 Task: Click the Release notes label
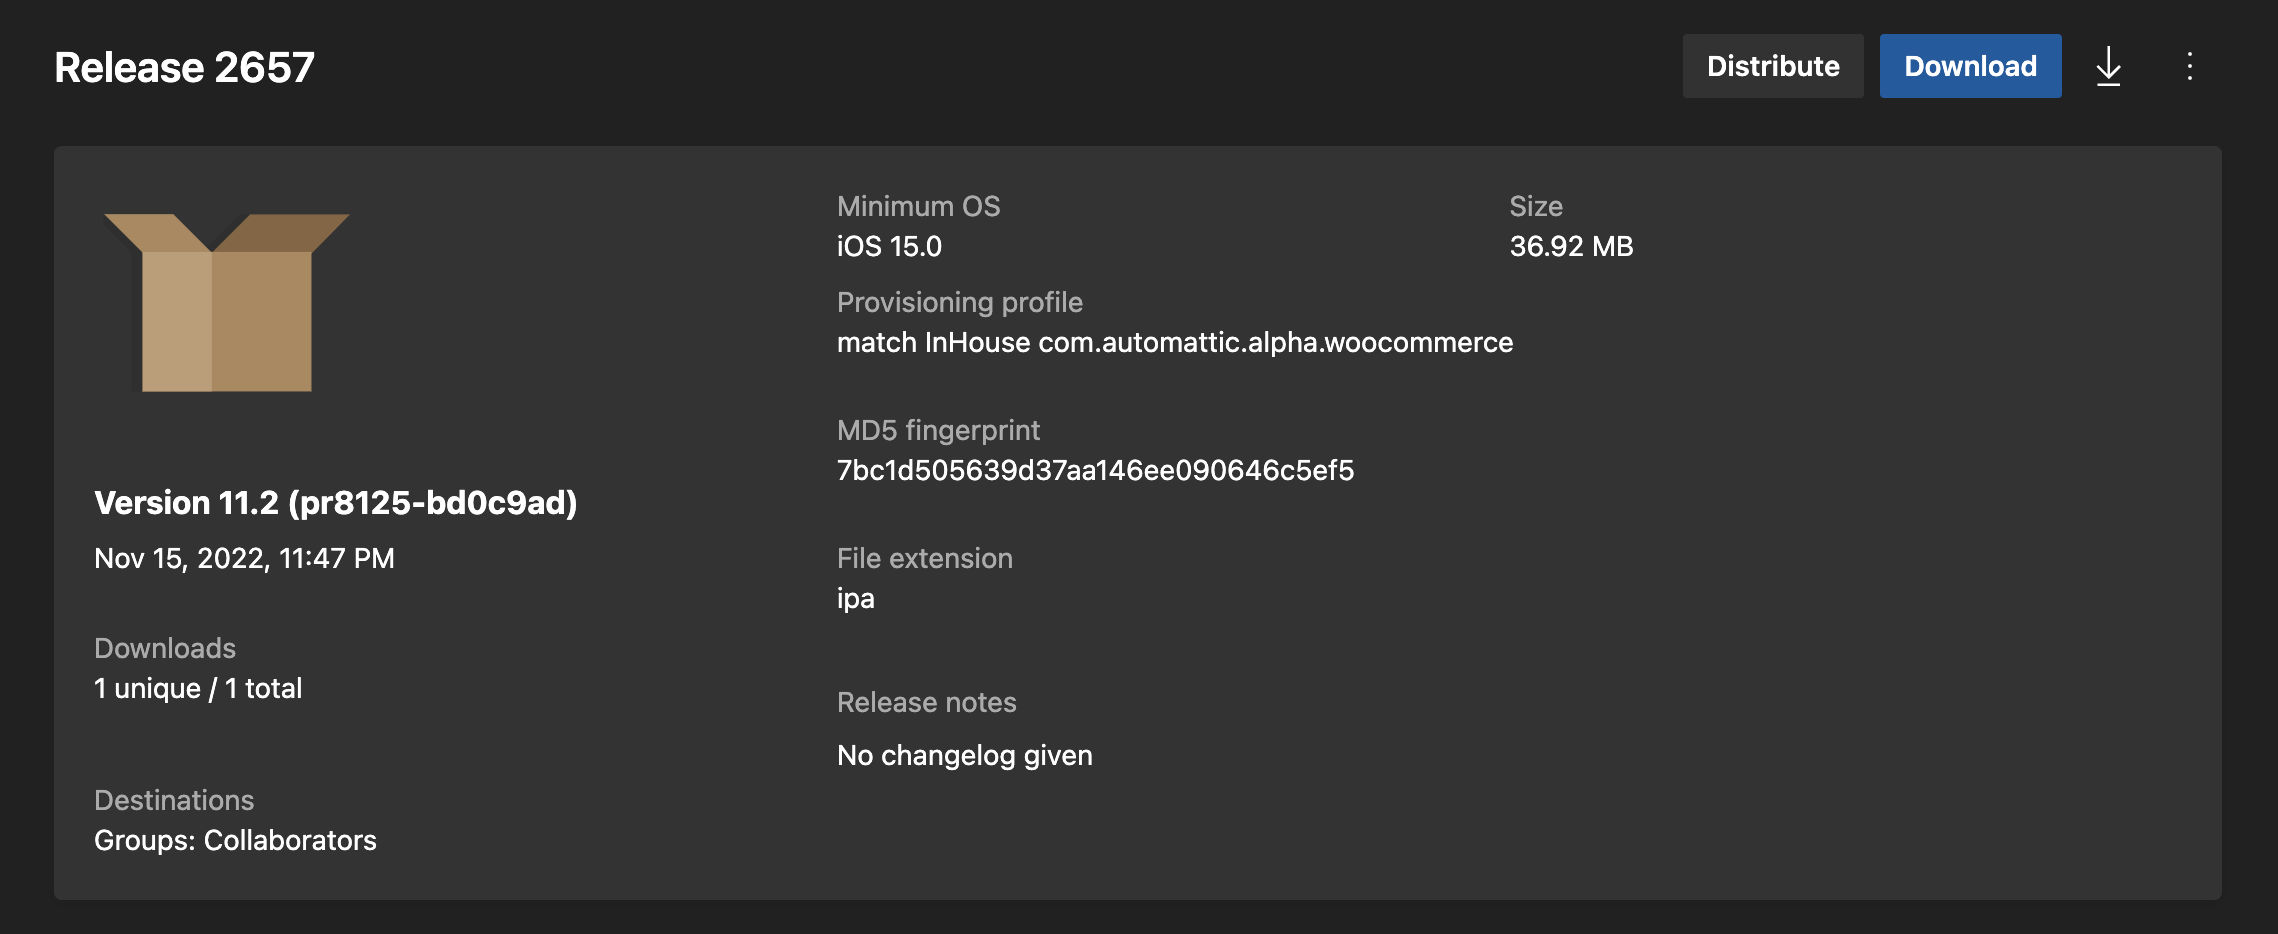926,702
